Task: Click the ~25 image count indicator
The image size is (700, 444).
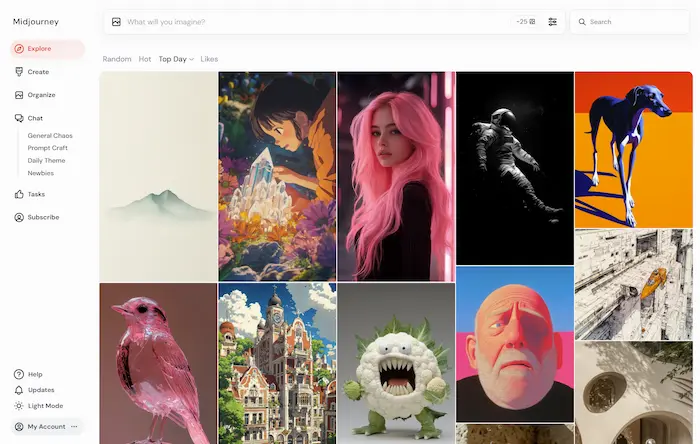Action: (525, 21)
